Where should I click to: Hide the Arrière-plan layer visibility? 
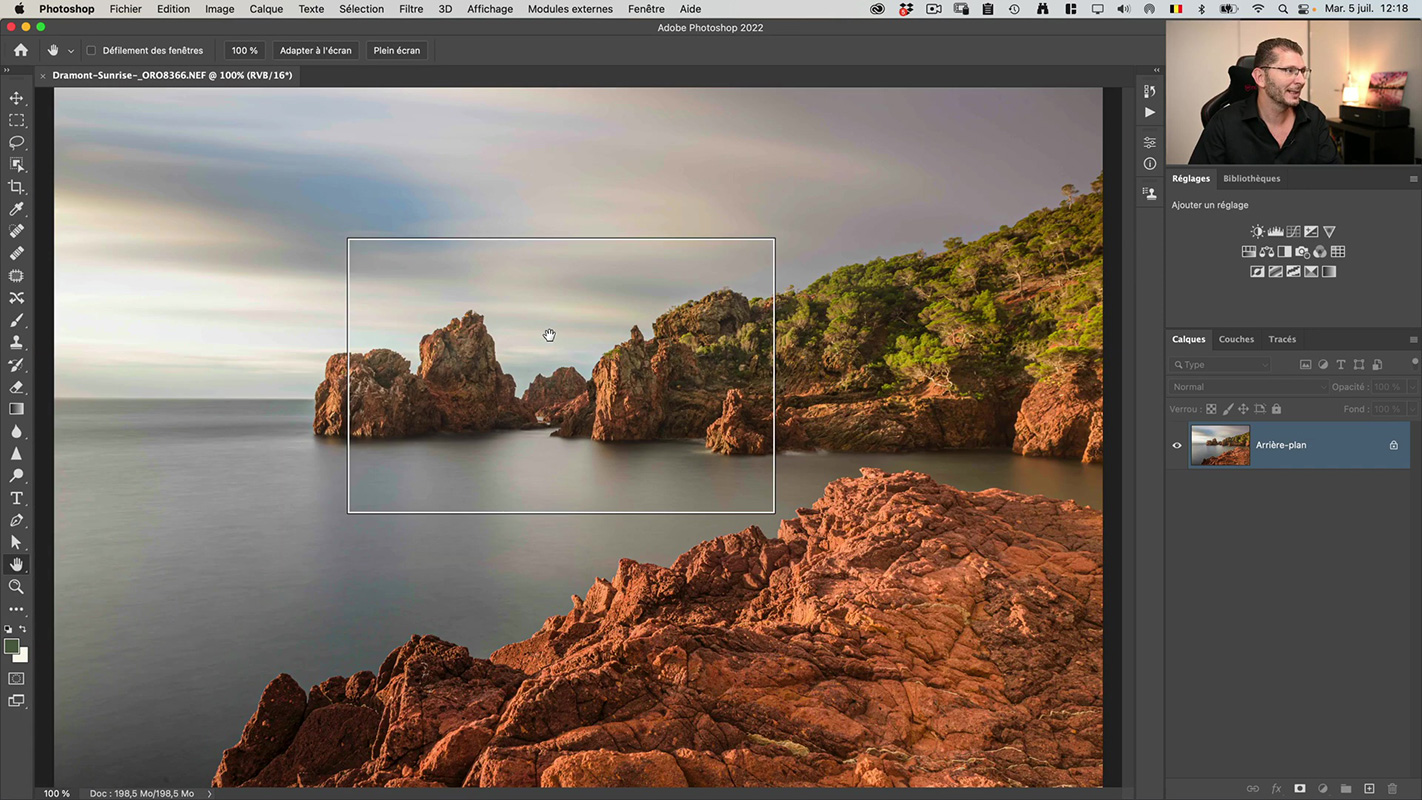coord(1177,446)
